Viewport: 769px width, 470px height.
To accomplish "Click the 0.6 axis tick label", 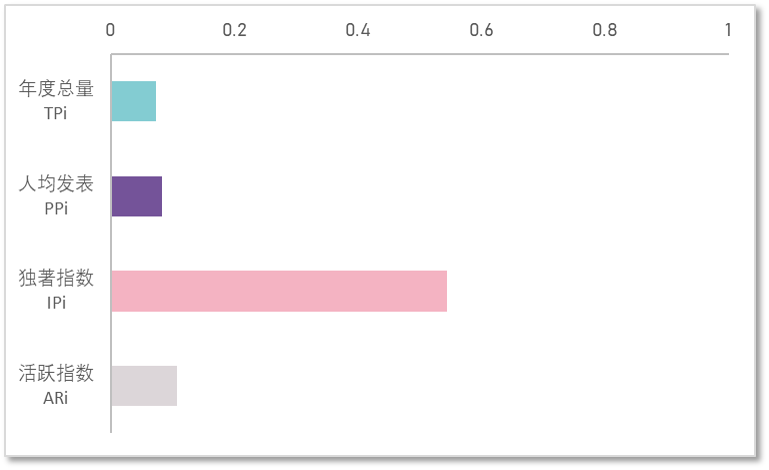I will pos(481,30).
